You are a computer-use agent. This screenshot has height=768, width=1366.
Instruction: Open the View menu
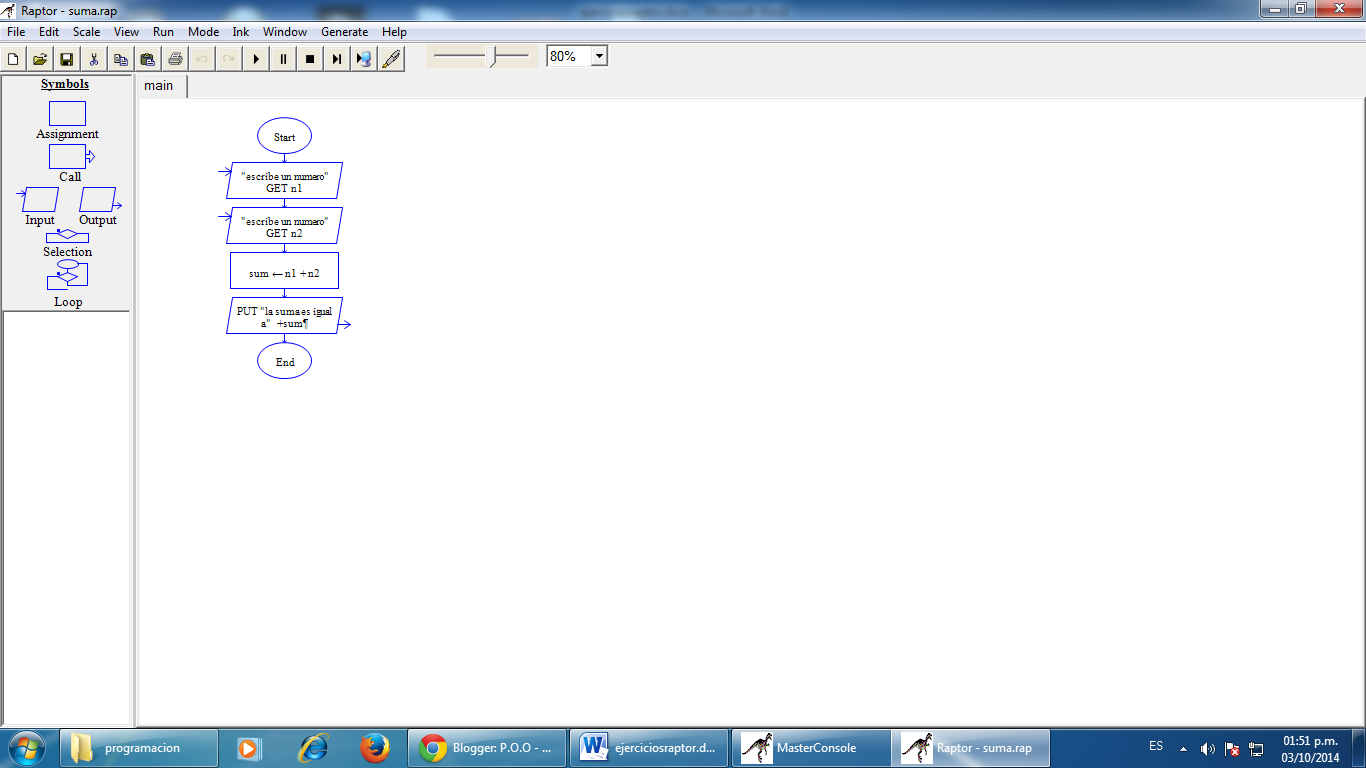pyautogui.click(x=126, y=32)
